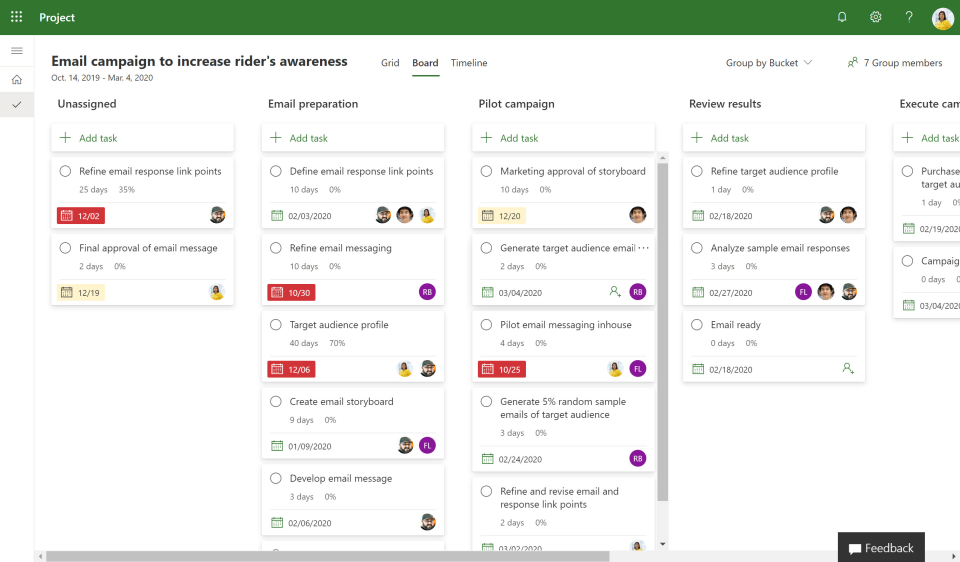The height and width of the screenshot is (562, 960).
Task: Assign someone on Email ready card
Action: pos(848,369)
